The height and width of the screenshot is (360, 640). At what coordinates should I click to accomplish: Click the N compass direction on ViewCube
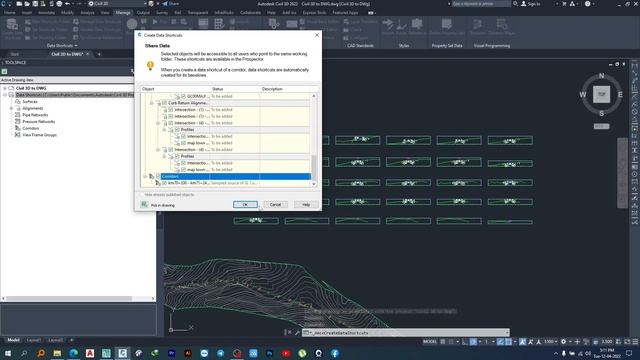[x=601, y=76]
